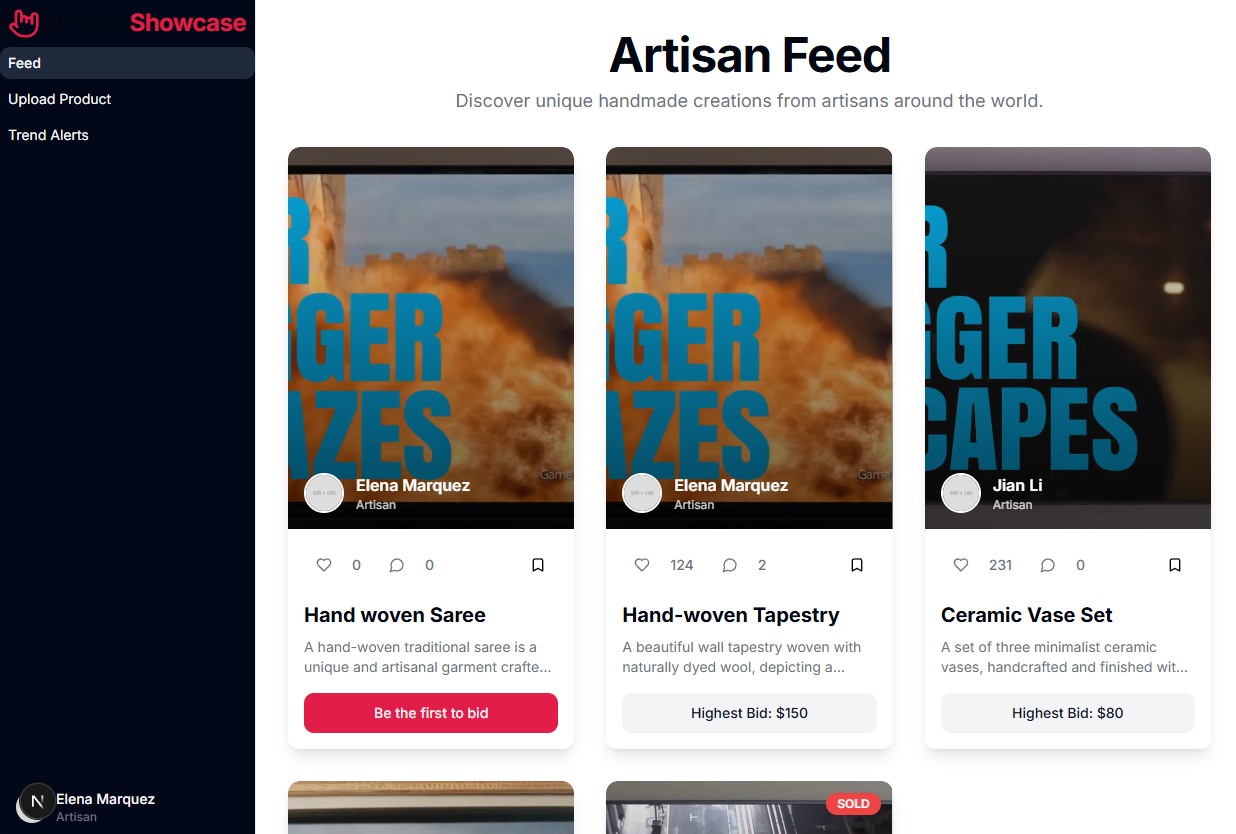The image size is (1236, 834).
Task: Open comments on Hand woven Saree
Action: (x=396, y=565)
